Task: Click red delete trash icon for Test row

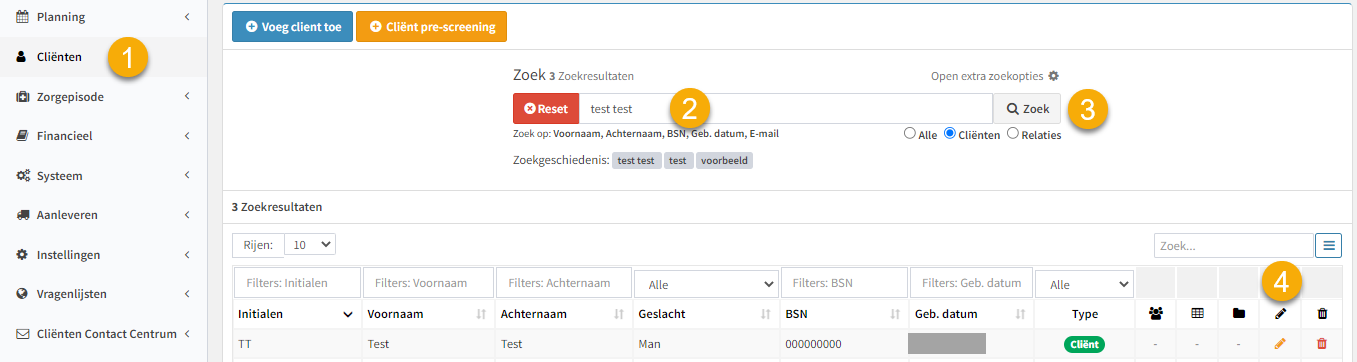Action: pos(1322,344)
